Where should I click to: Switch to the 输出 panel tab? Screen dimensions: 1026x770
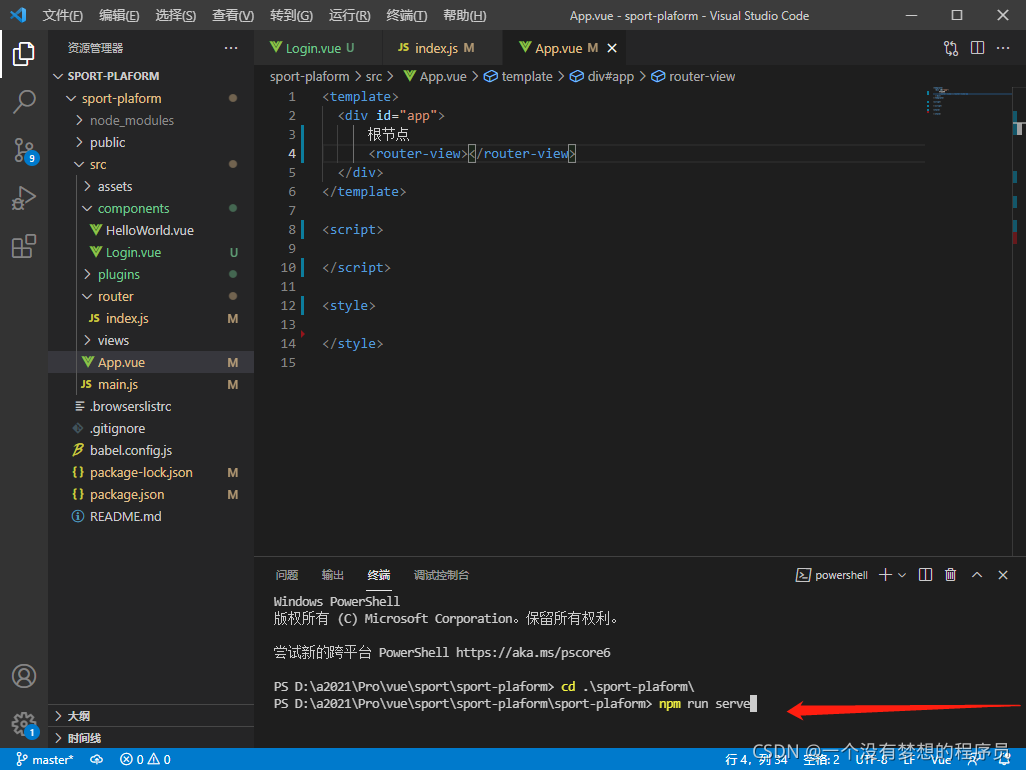click(x=332, y=574)
